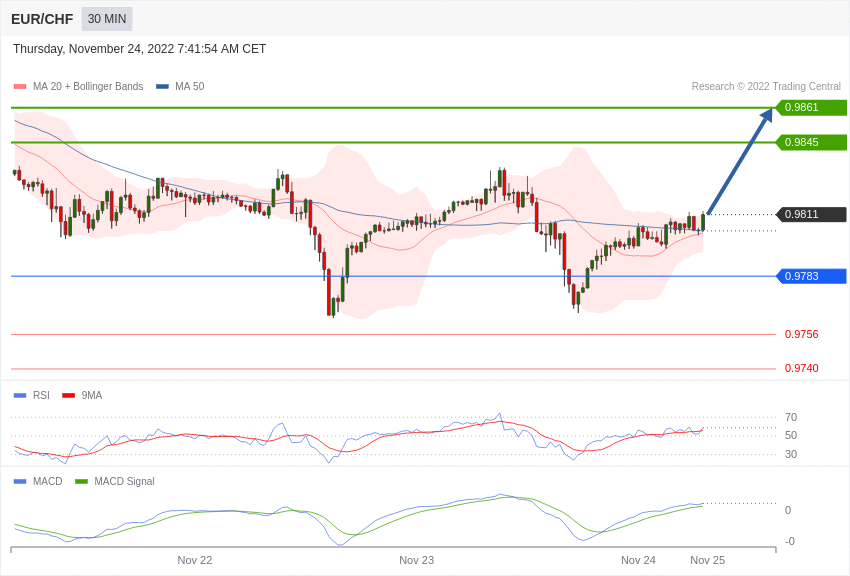This screenshot has height=576, width=850.
Task: Click the Research © 2022 Trading Central credit
Action: click(766, 87)
